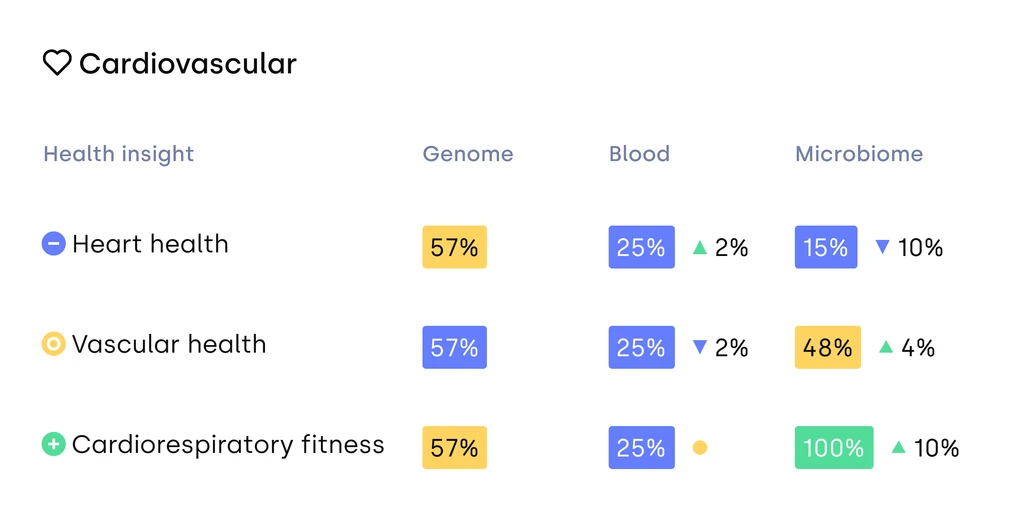The height and width of the screenshot is (512, 1024).
Task: Open the Vascular health insight
Action: 169,344
